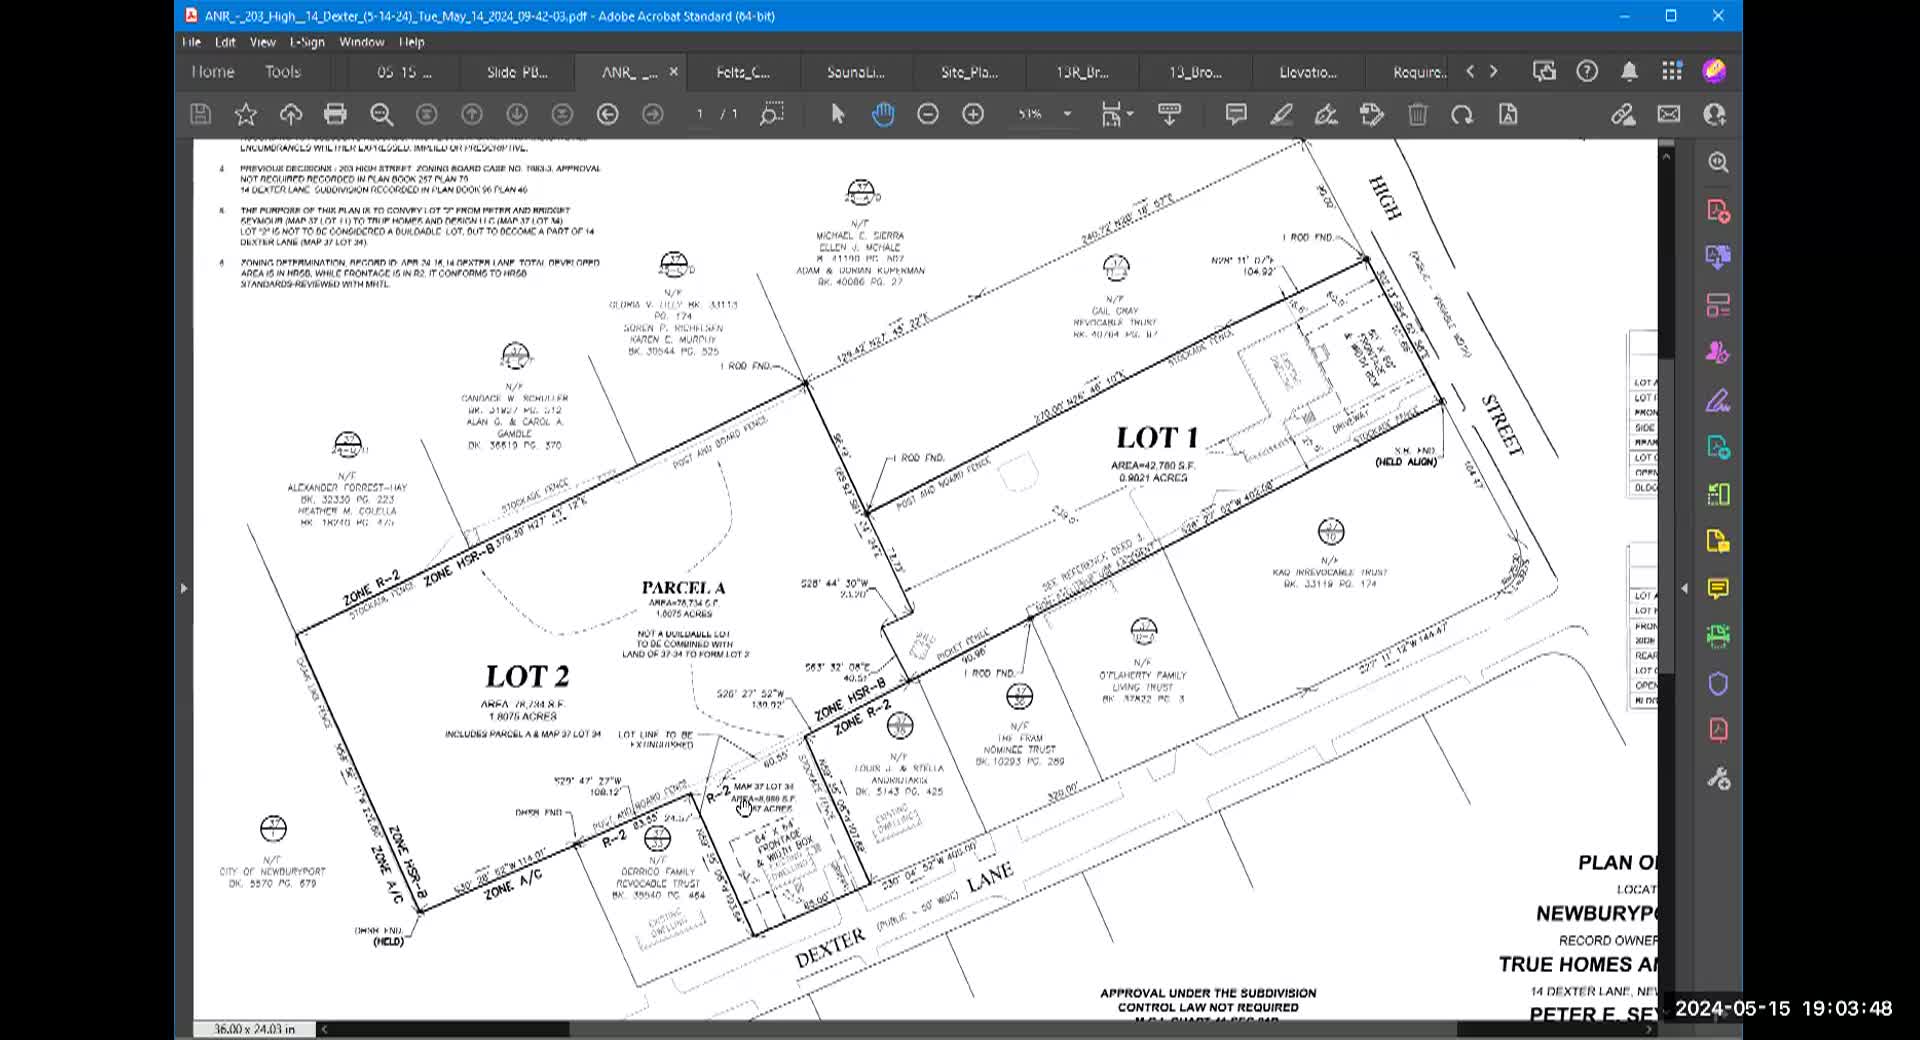Select the Hand pan tool
The image size is (1920, 1040).
point(882,114)
